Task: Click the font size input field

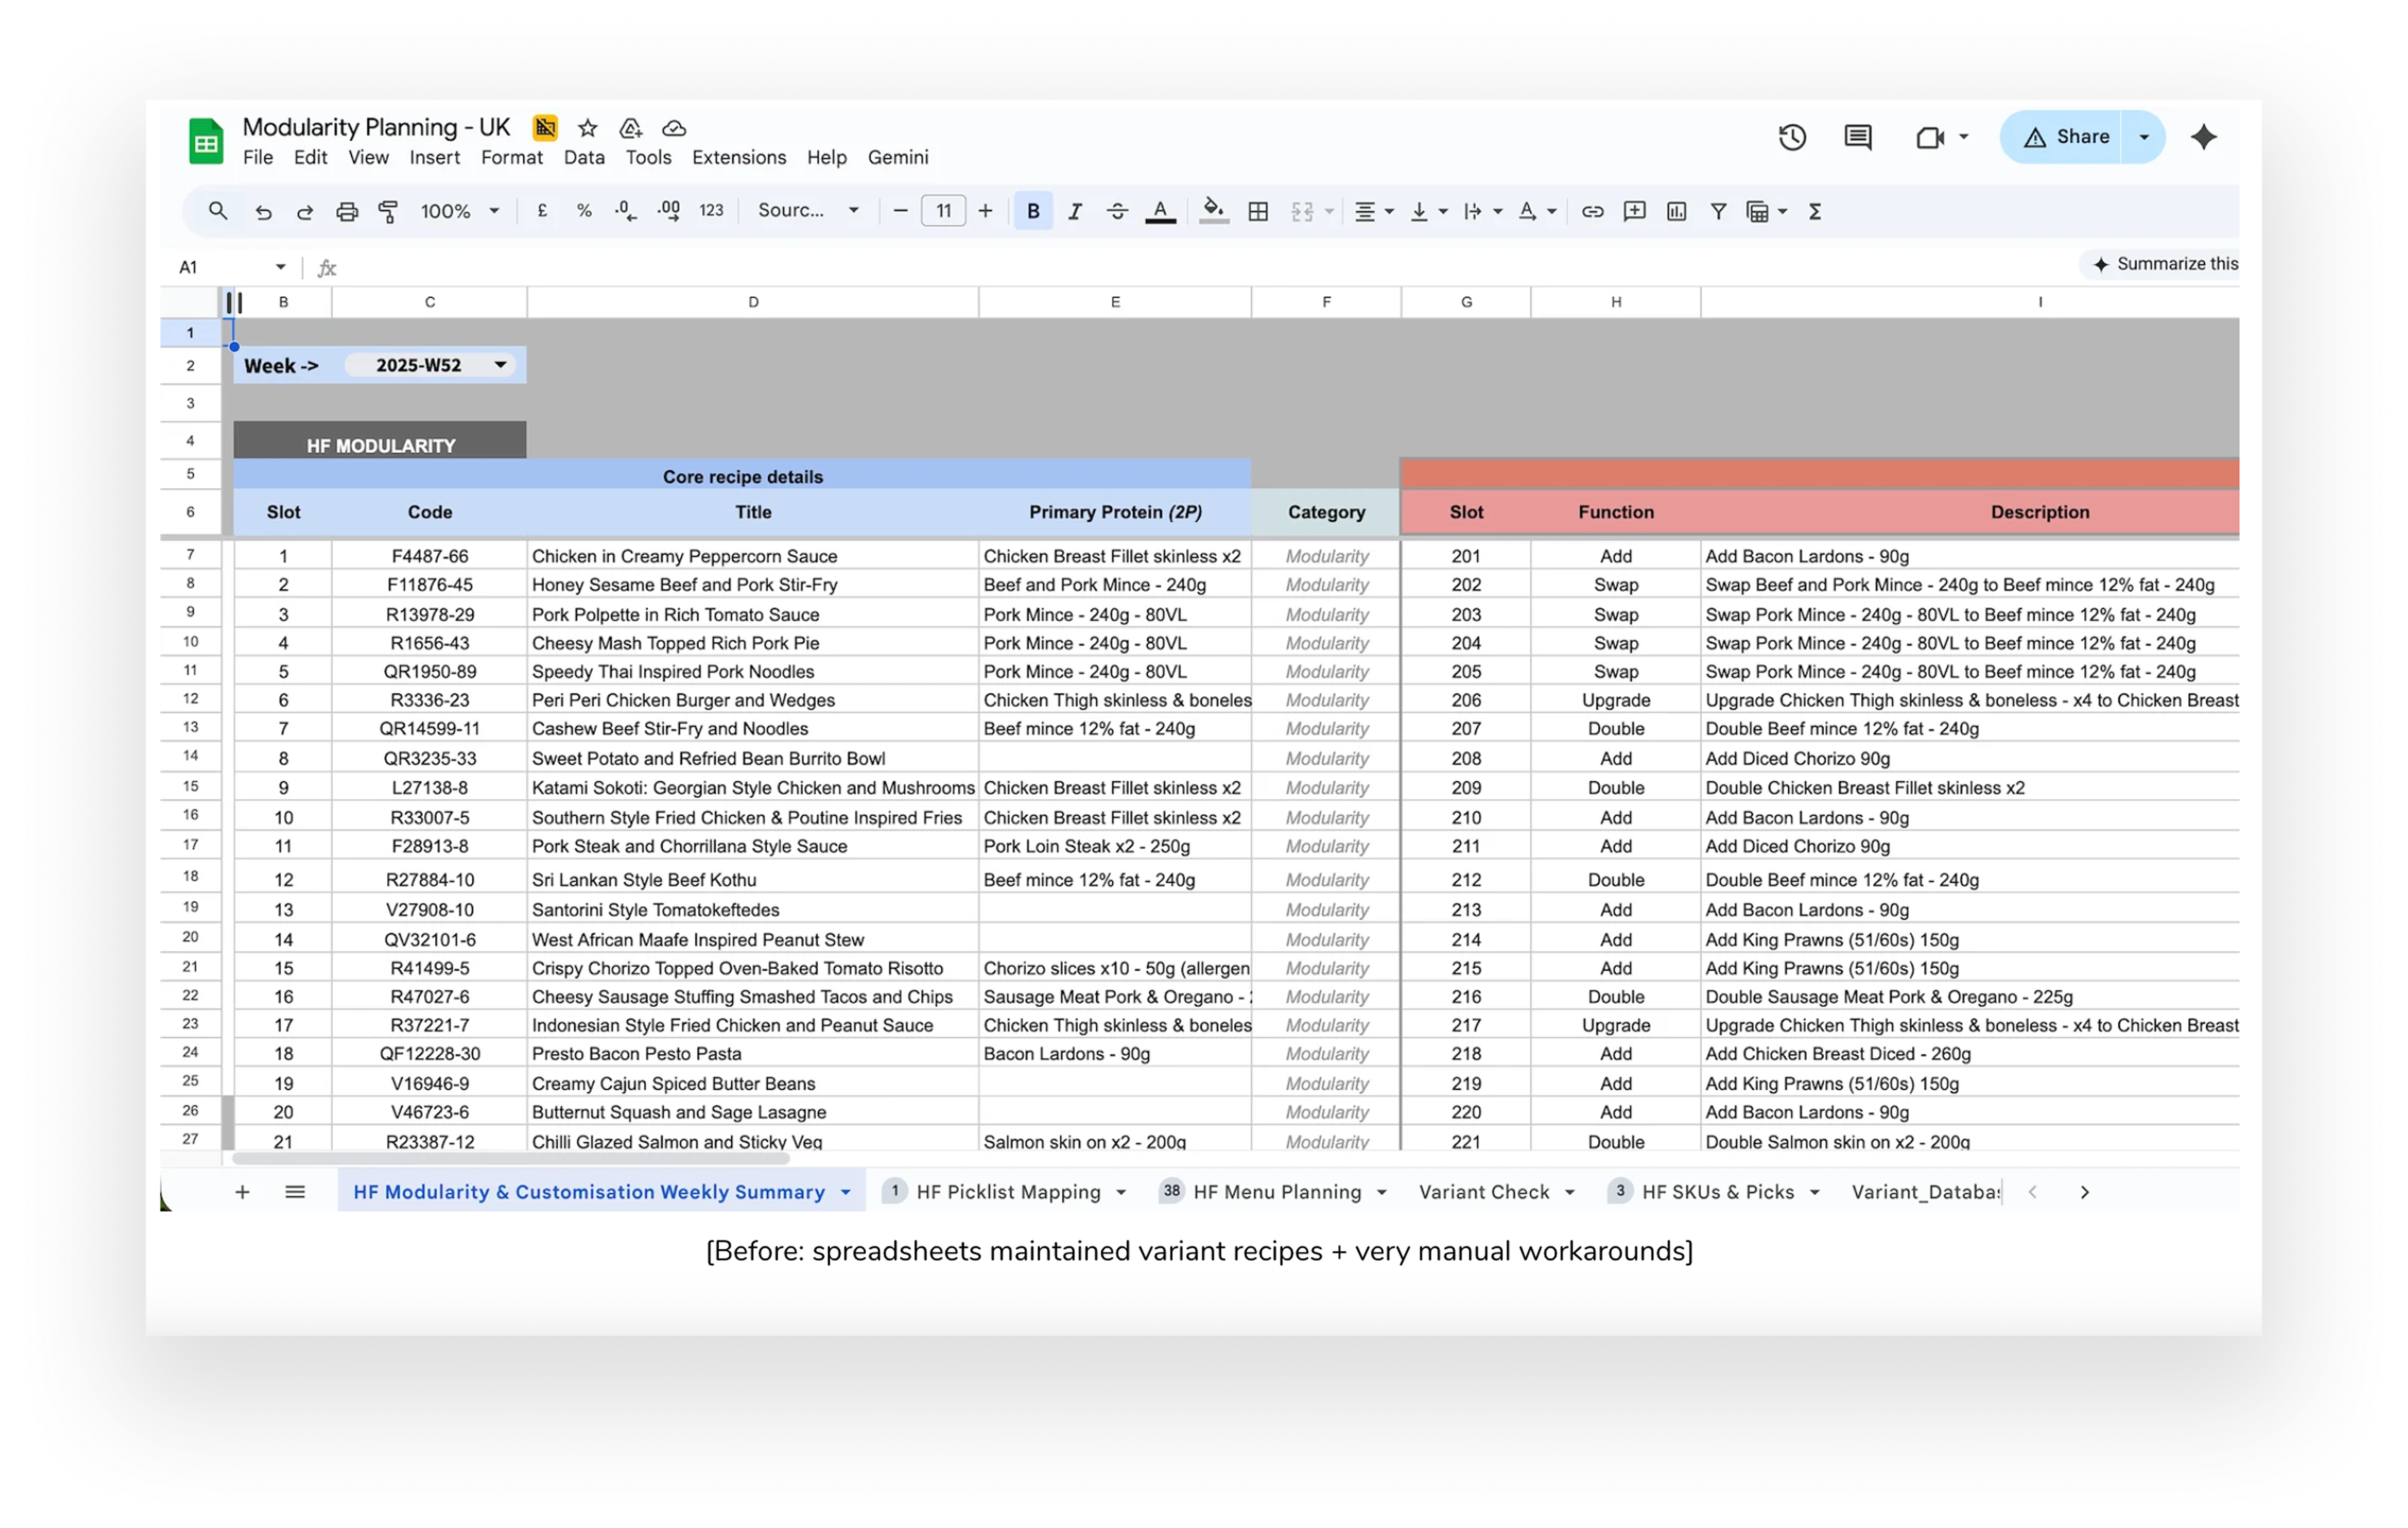Action: pos(942,211)
